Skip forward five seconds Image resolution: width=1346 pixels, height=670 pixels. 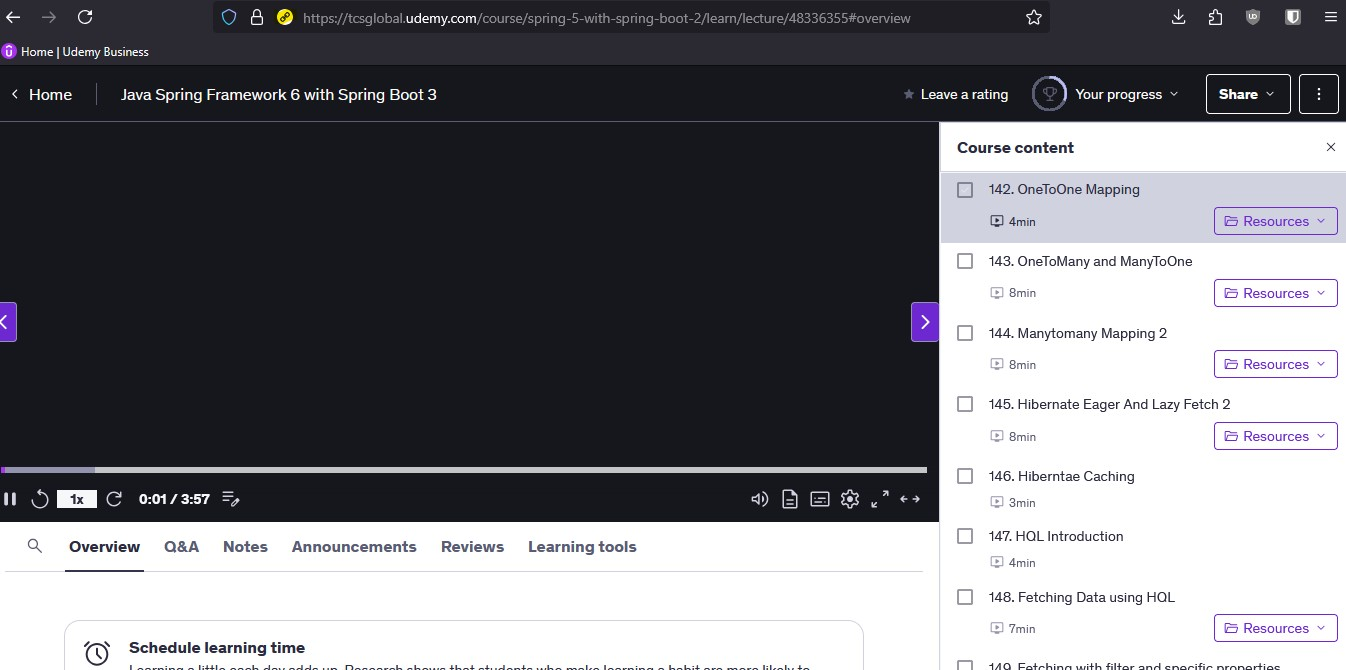114,499
